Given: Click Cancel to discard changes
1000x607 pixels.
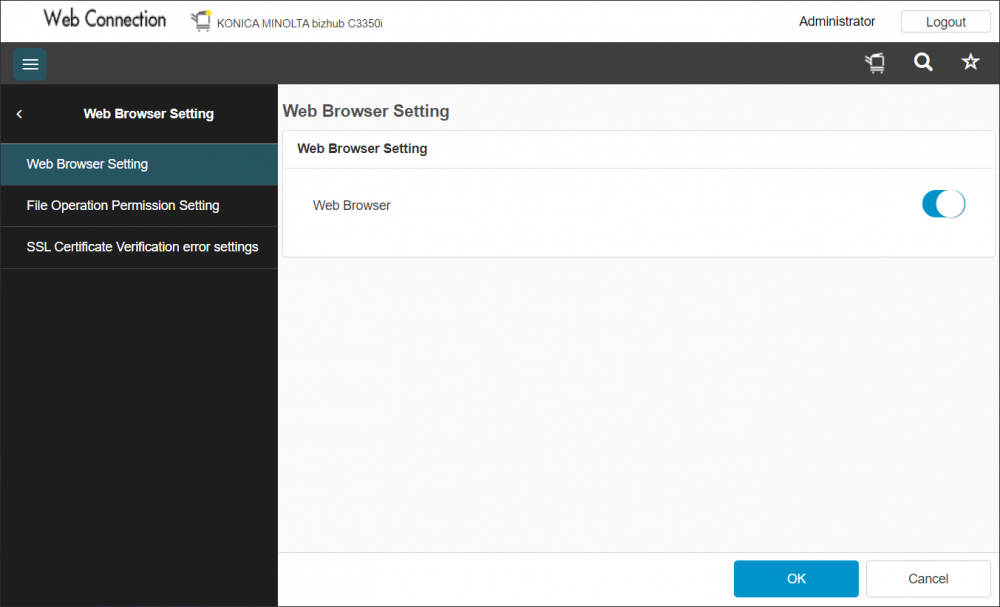Looking at the screenshot, I should [x=927, y=578].
